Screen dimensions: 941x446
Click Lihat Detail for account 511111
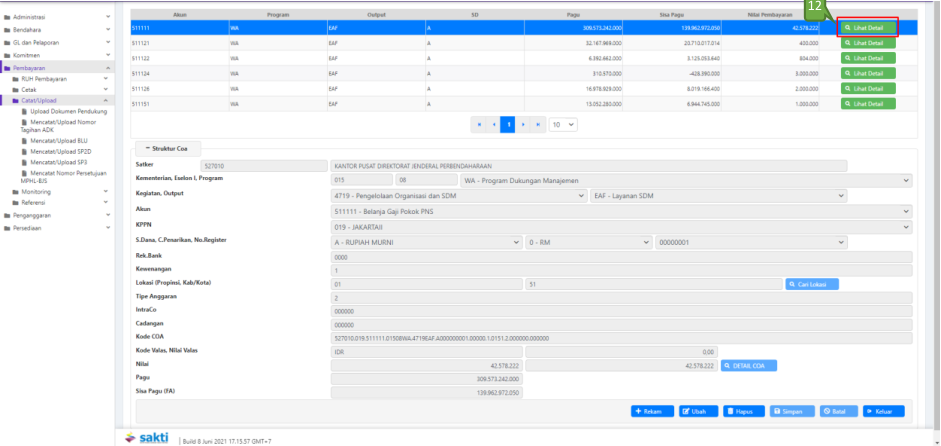coord(866,28)
